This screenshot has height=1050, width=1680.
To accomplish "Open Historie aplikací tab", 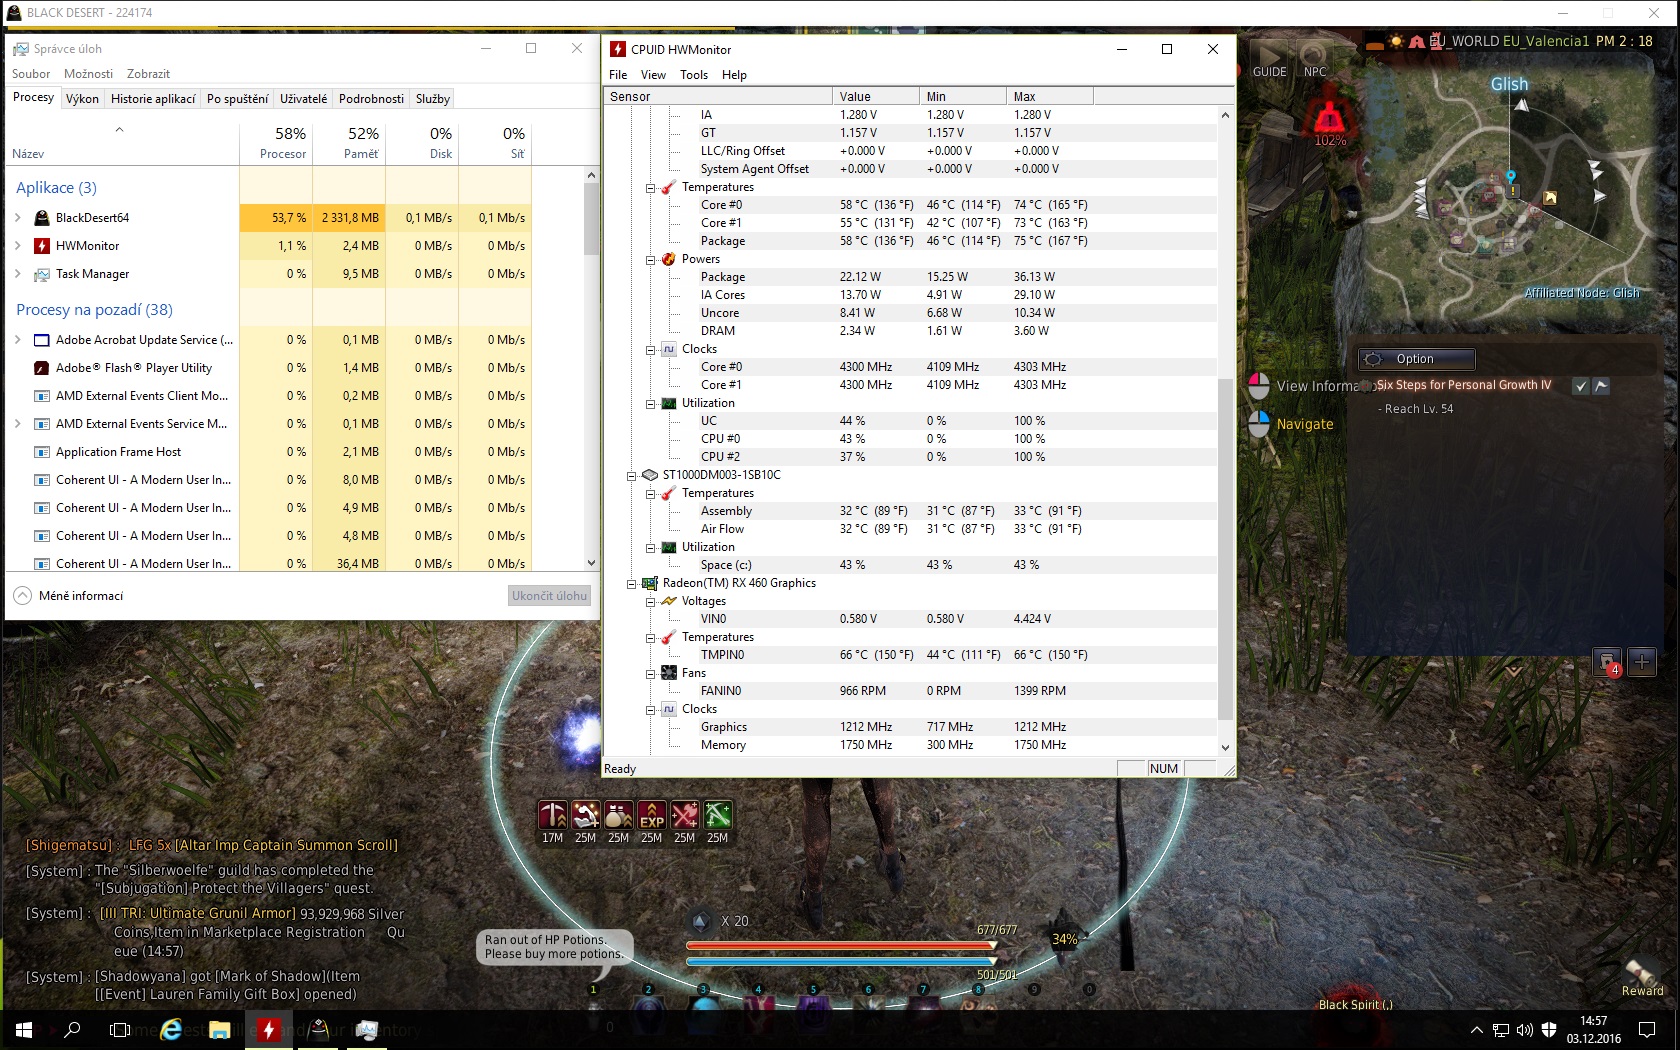I will pyautogui.click(x=152, y=99).
